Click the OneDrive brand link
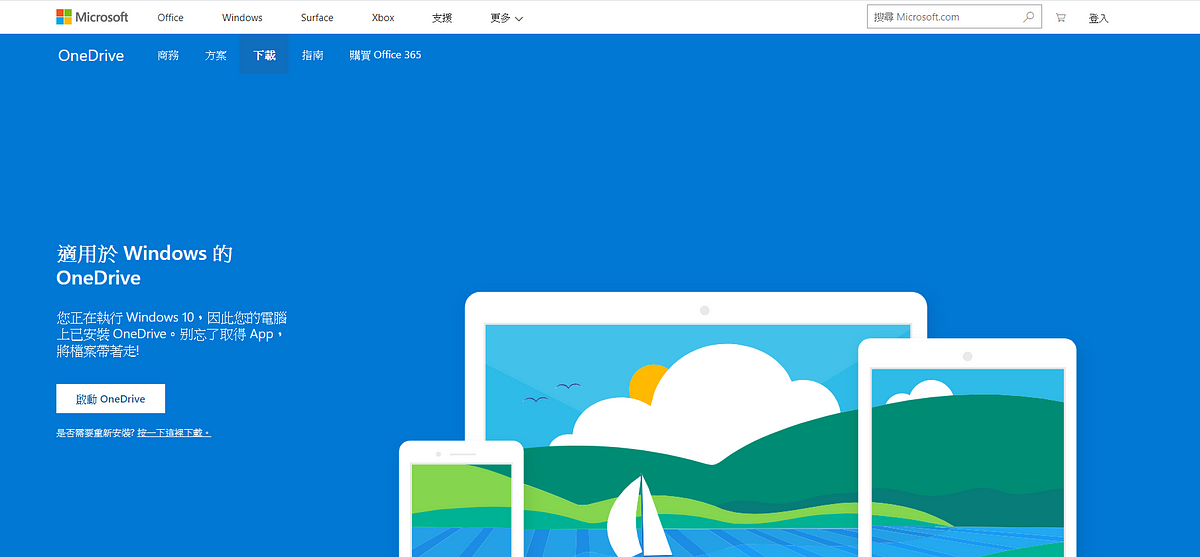1200x557 pixels. [91, 55]
